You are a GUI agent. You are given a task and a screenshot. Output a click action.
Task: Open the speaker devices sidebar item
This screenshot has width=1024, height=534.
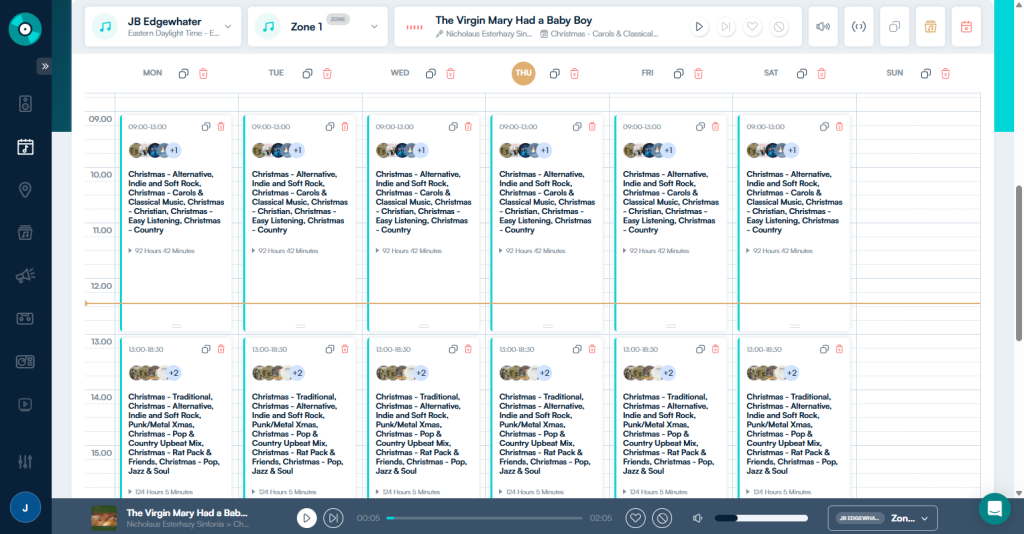[25, 104]
